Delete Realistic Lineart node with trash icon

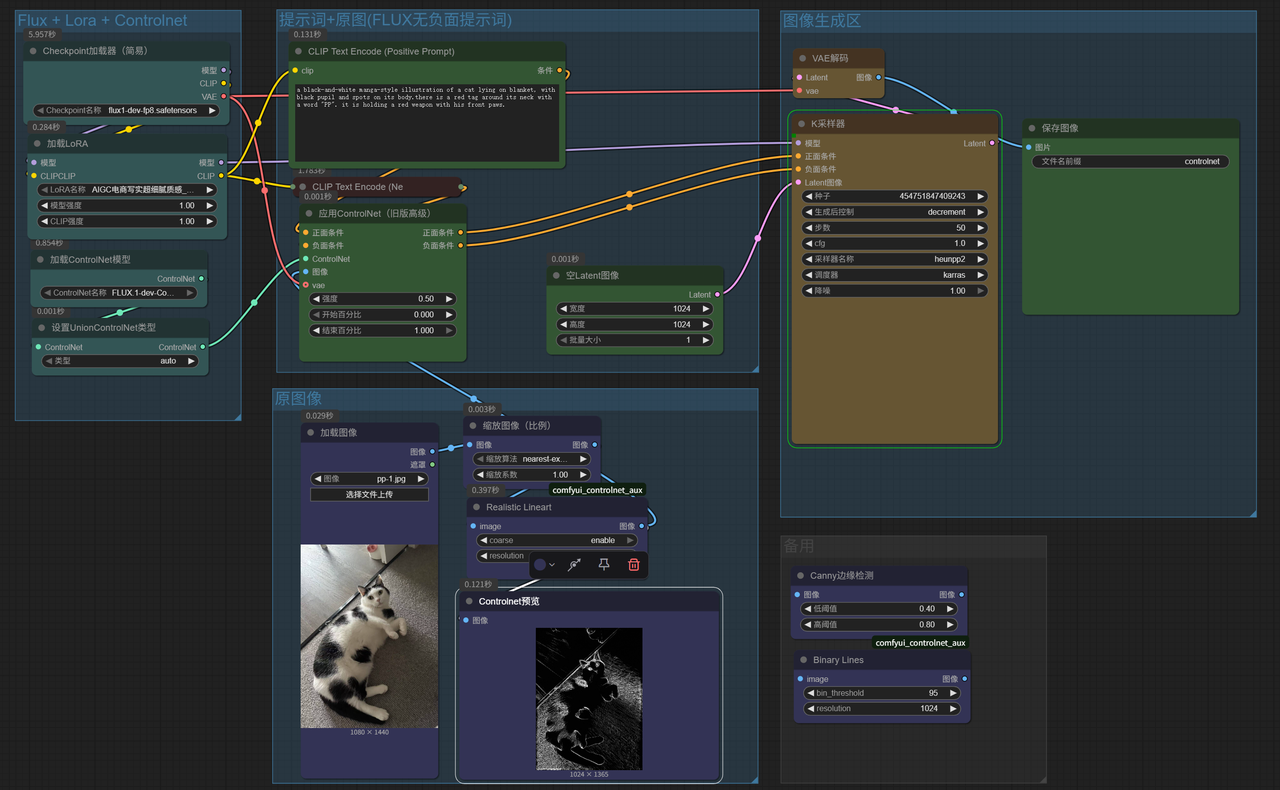633,565
